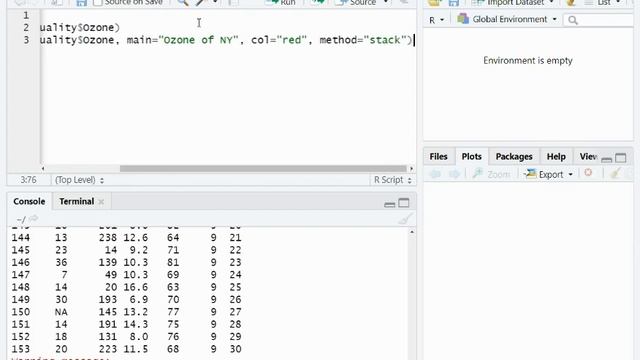Screen dimensions: 640x360
Task: Click the Global Environment icon
Action: point(463,19)
